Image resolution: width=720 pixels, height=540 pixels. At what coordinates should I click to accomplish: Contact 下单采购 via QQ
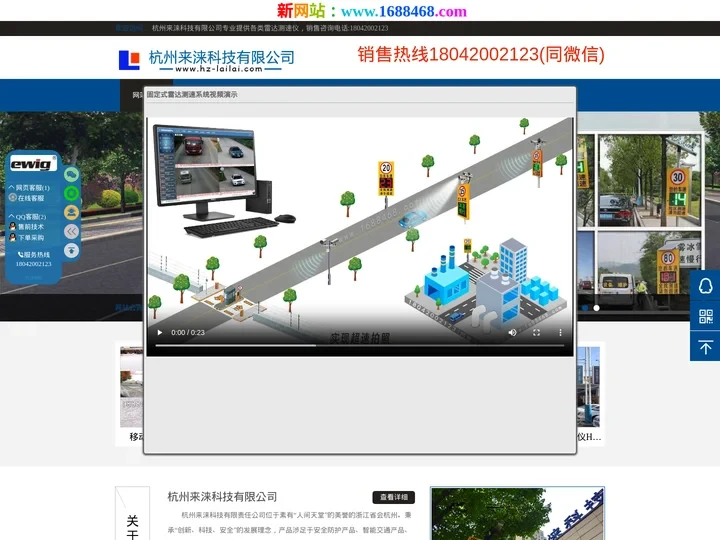27,237
